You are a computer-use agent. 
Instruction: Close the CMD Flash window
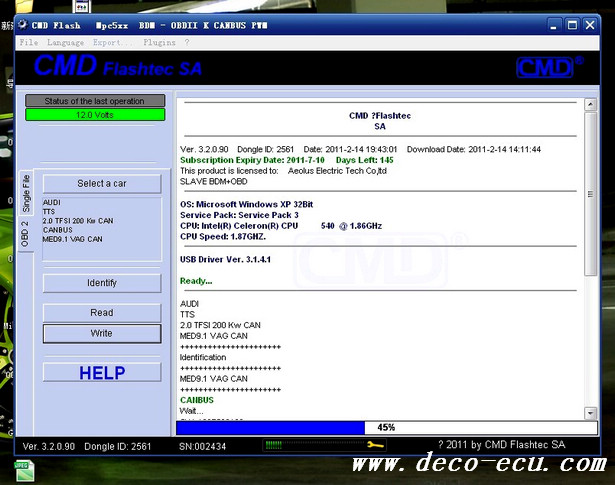590,25
